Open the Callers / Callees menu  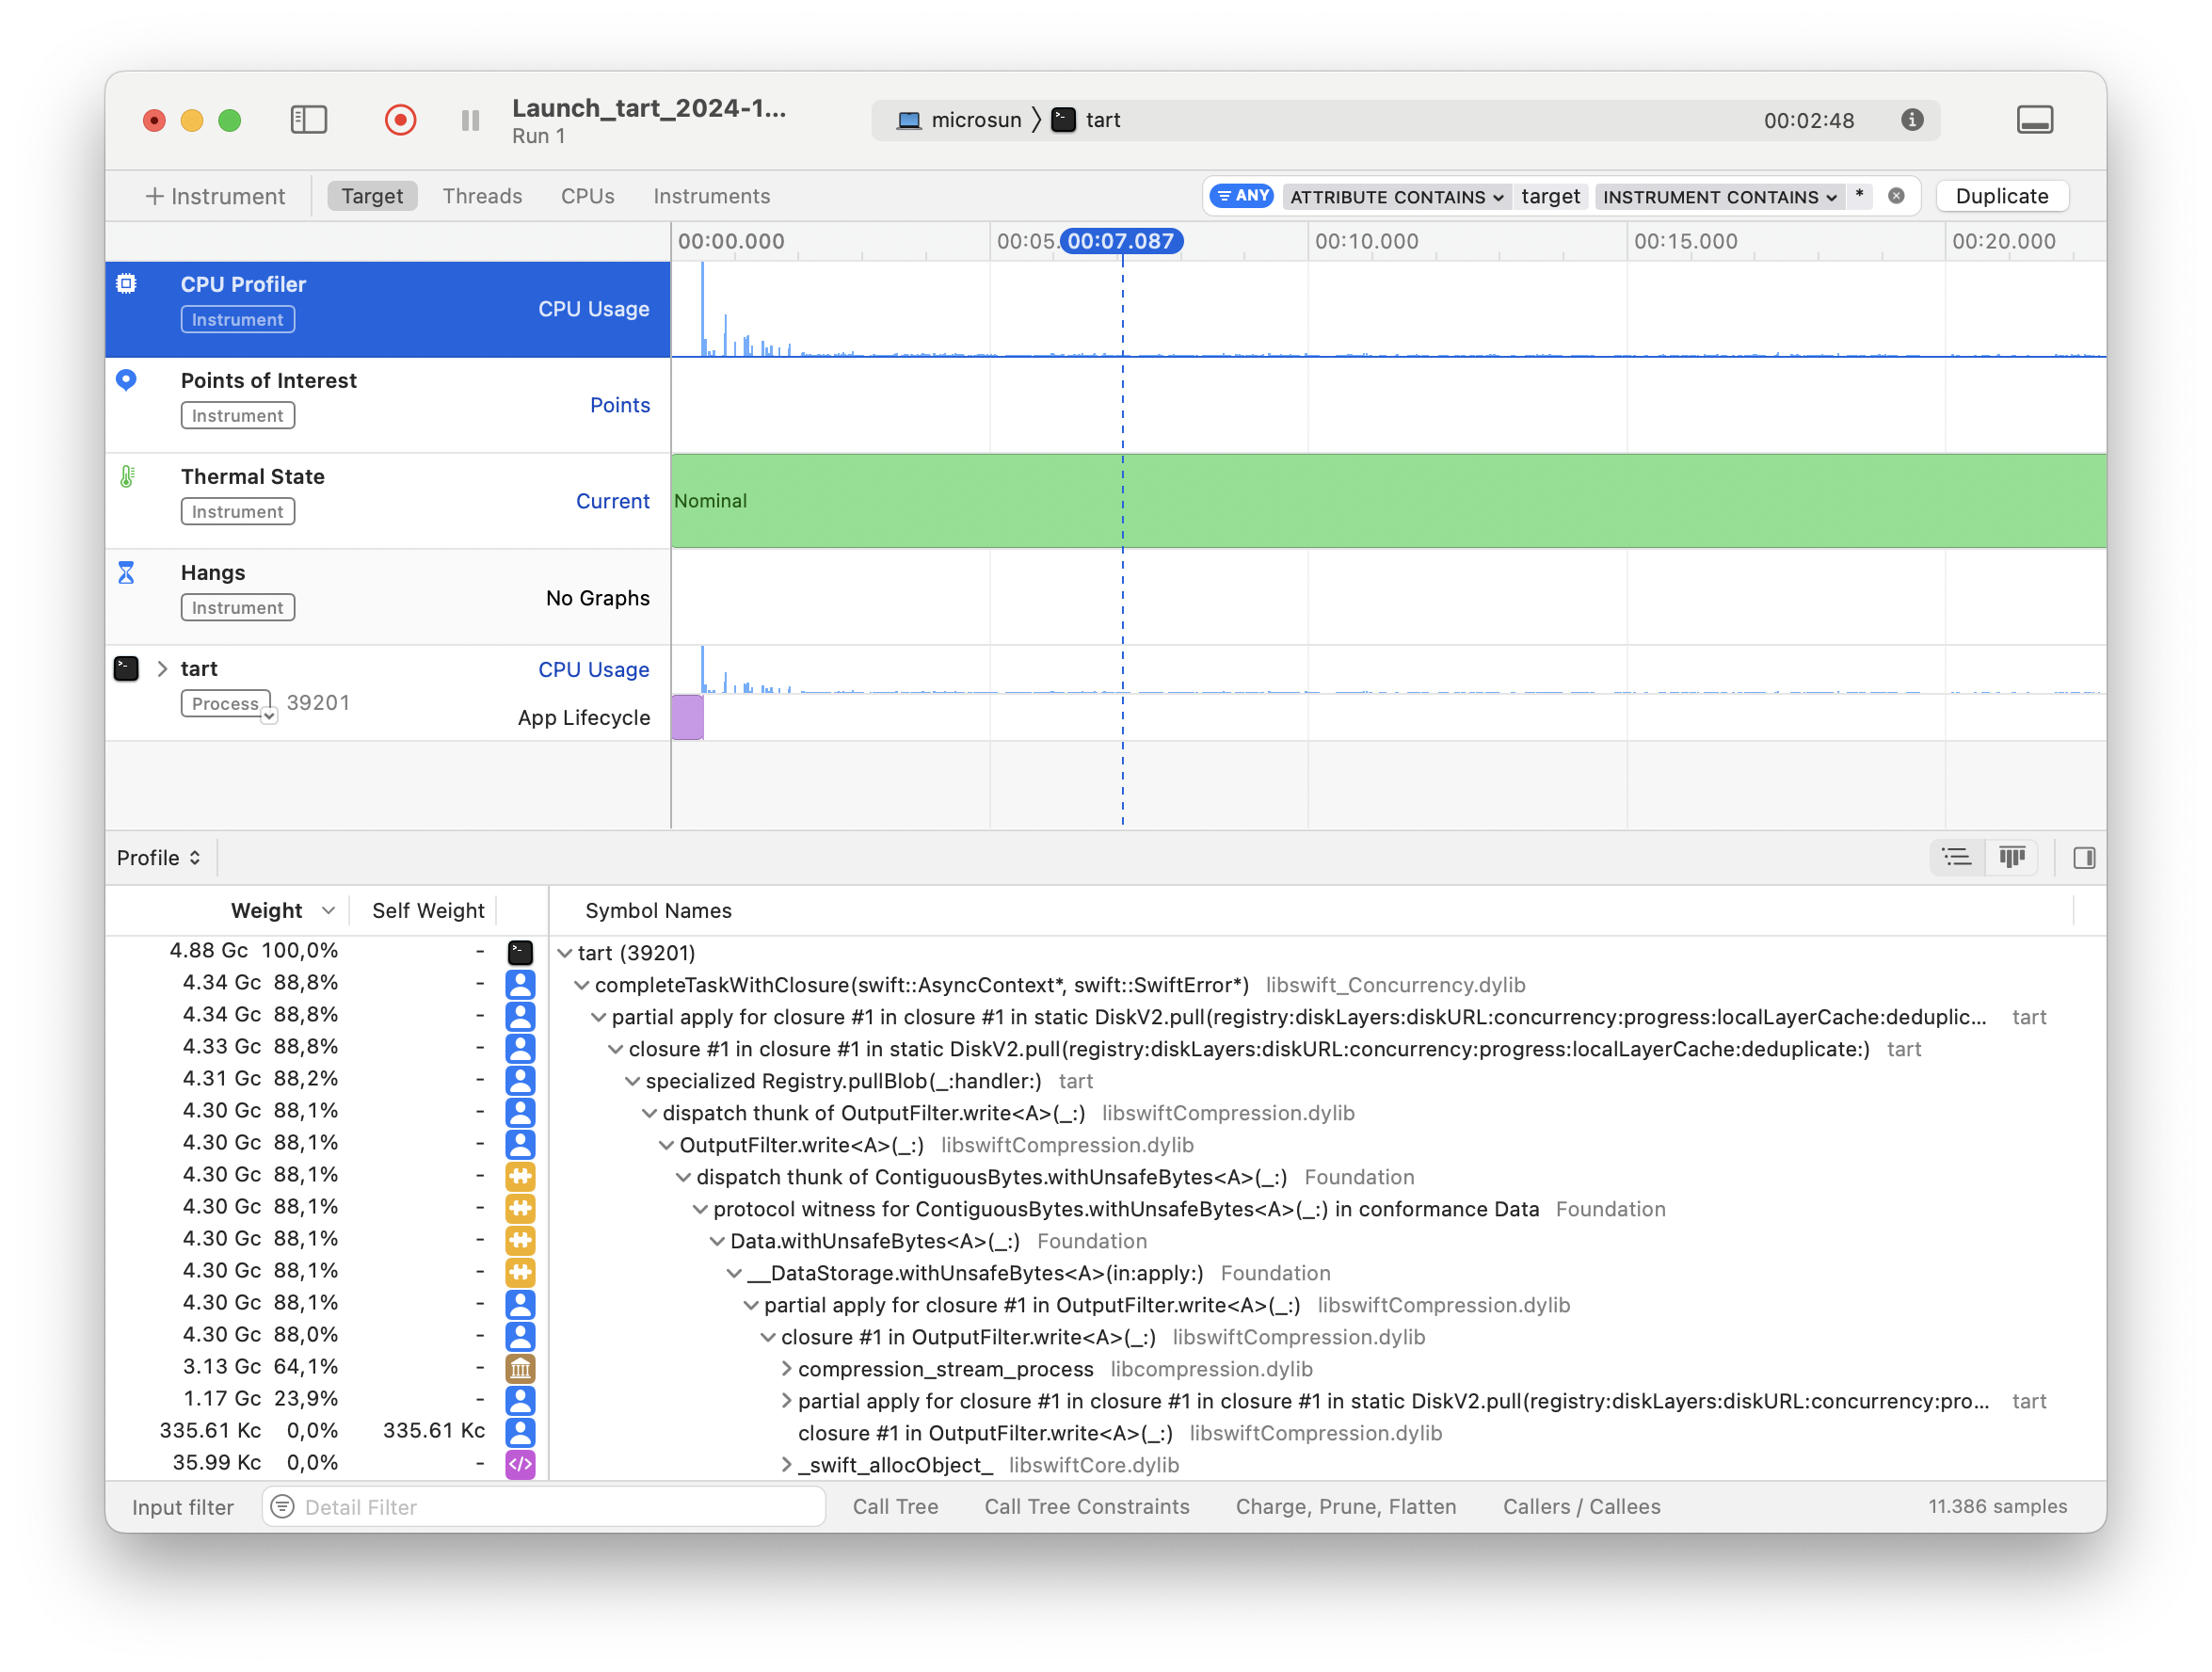click(x=1581, y=1506)
